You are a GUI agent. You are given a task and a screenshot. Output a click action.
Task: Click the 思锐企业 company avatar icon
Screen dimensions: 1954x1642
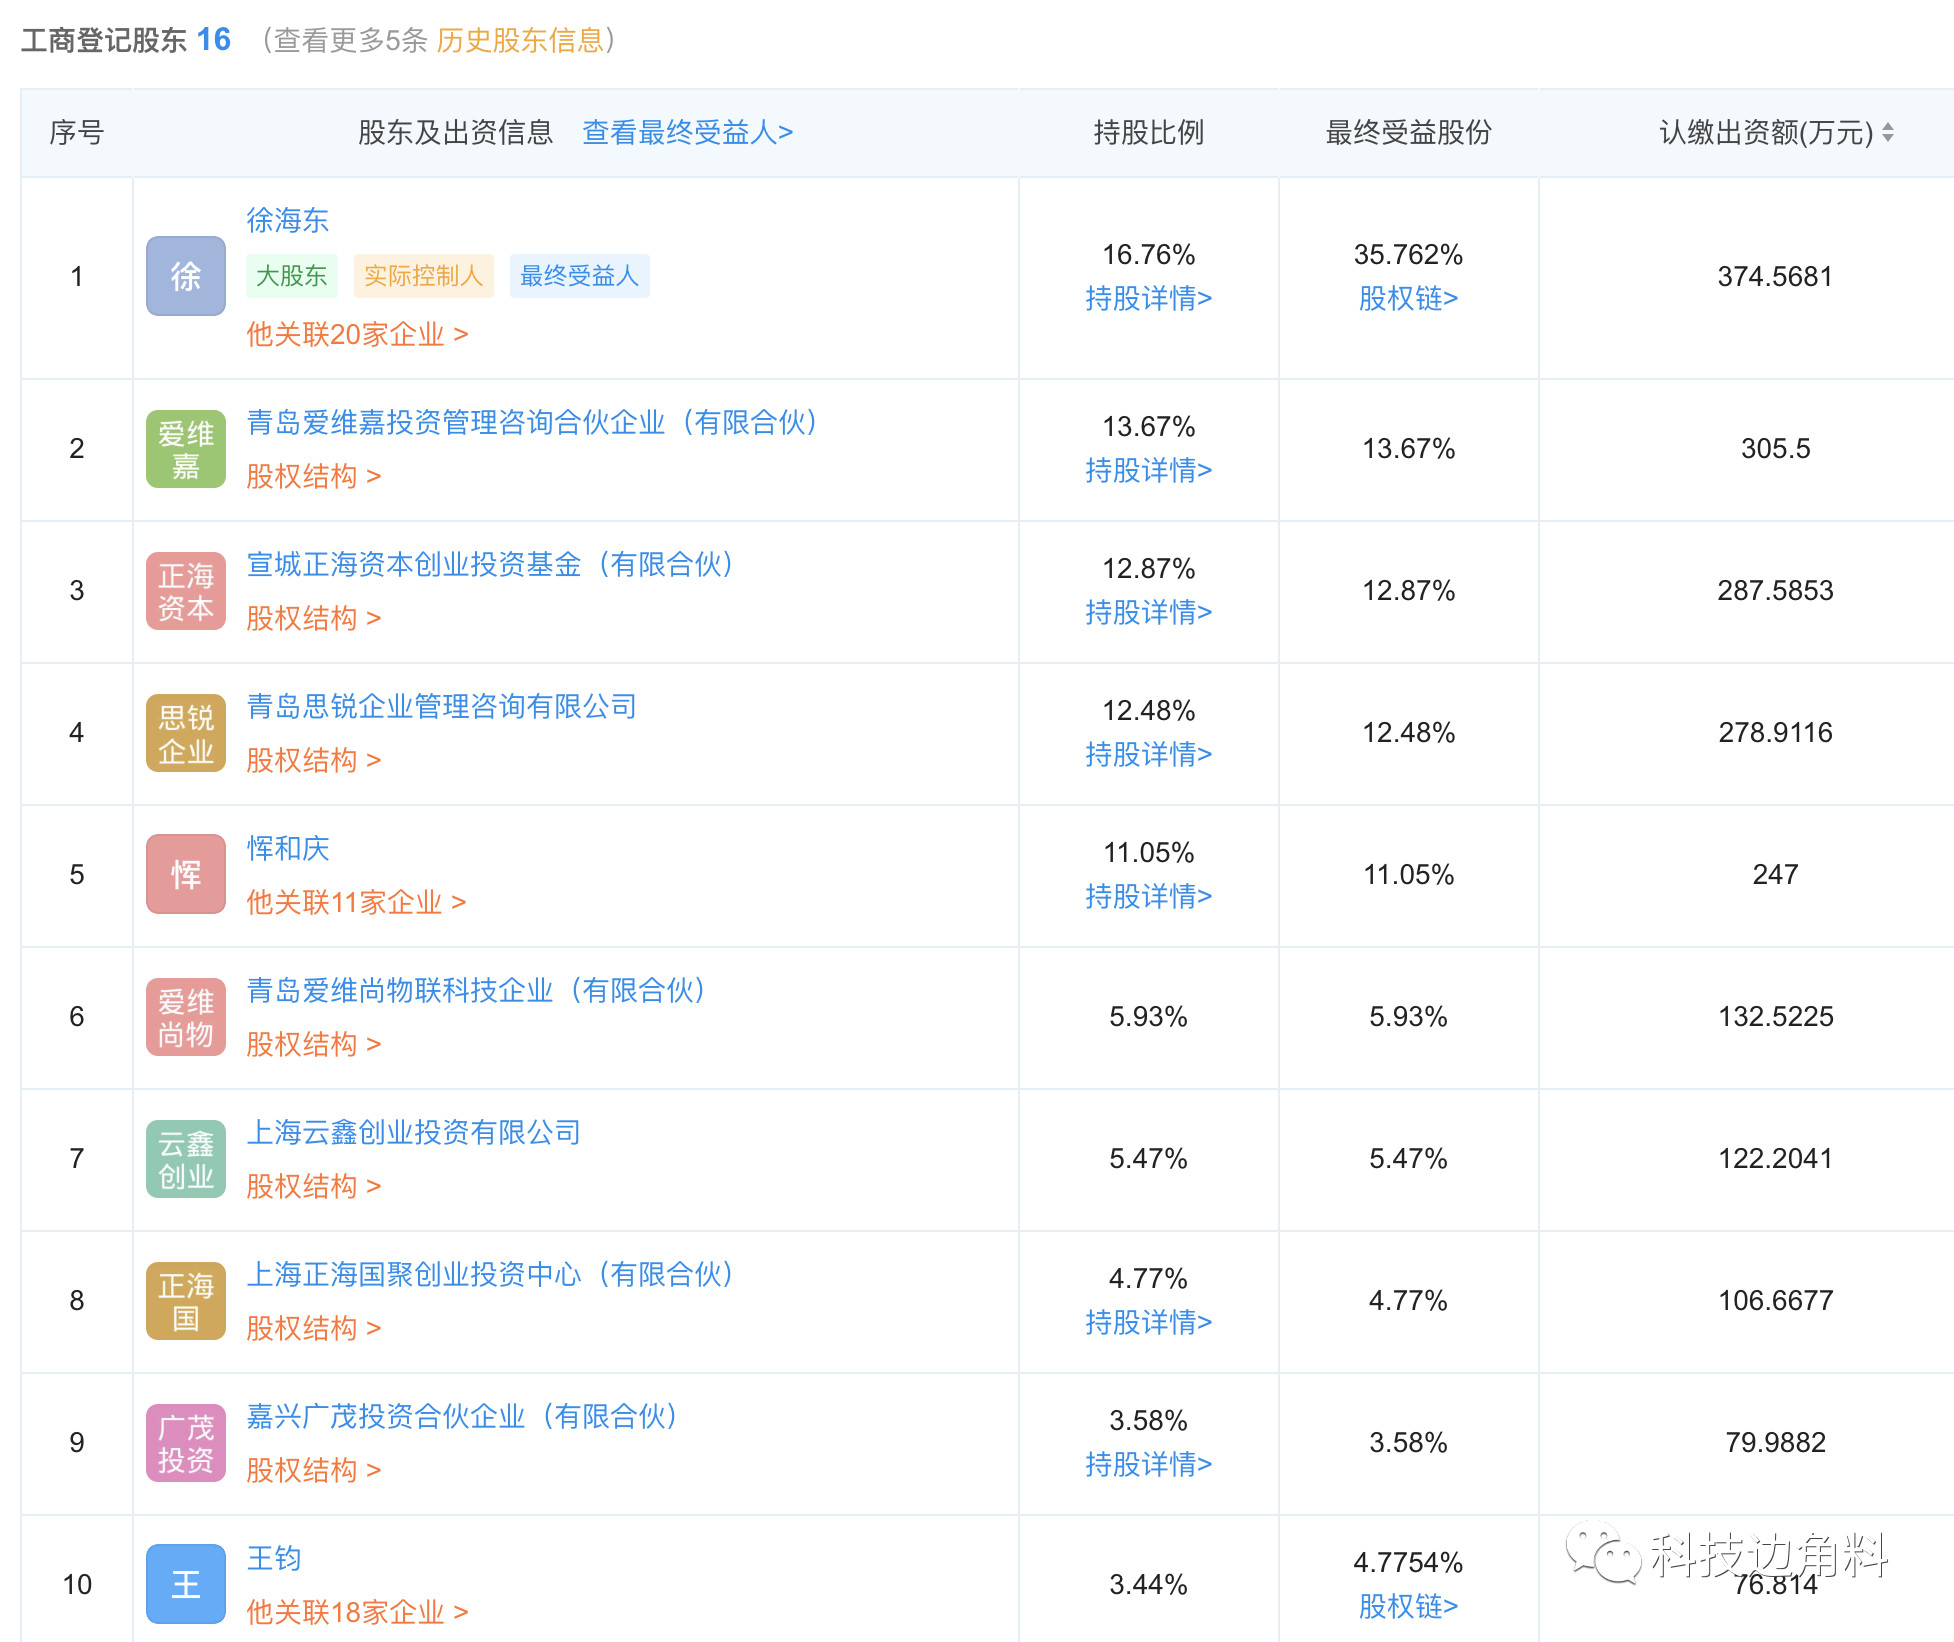[x=186, y=733]
